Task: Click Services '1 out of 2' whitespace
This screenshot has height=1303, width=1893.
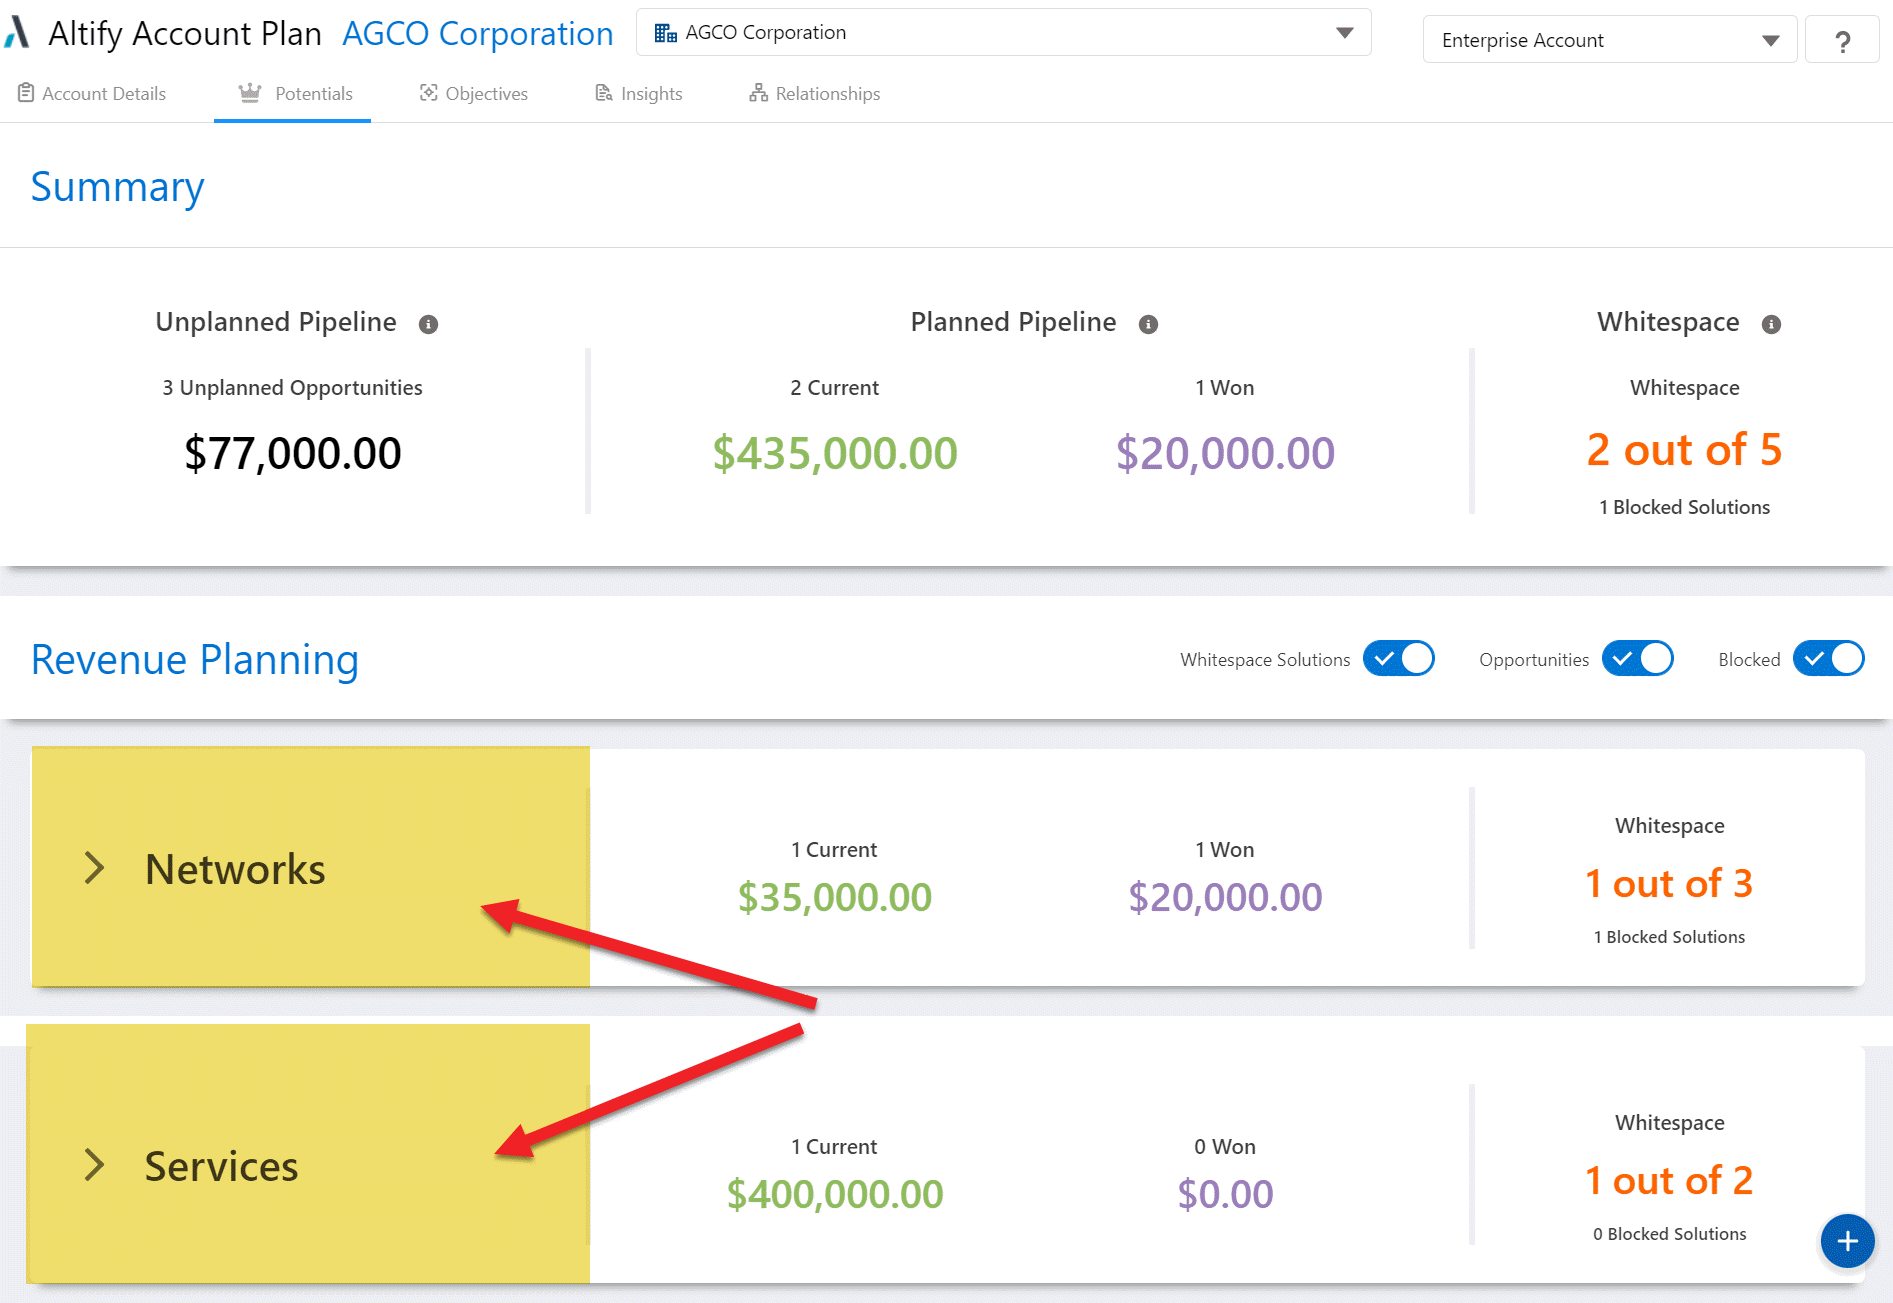Action: coord(1669,1181)
